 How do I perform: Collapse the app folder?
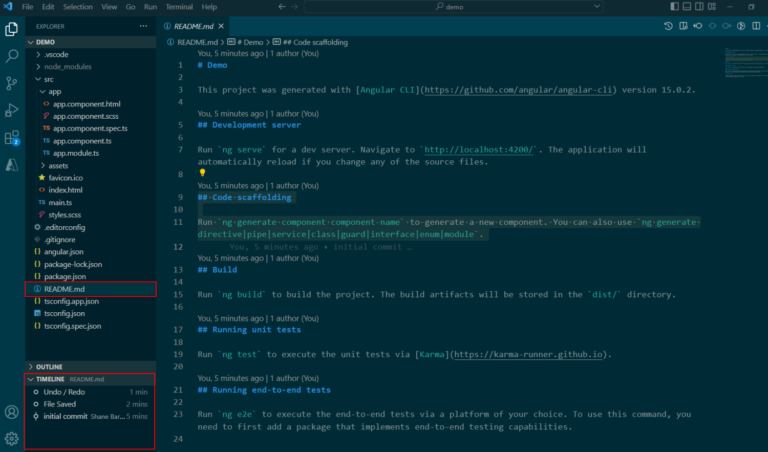point(43,92)
